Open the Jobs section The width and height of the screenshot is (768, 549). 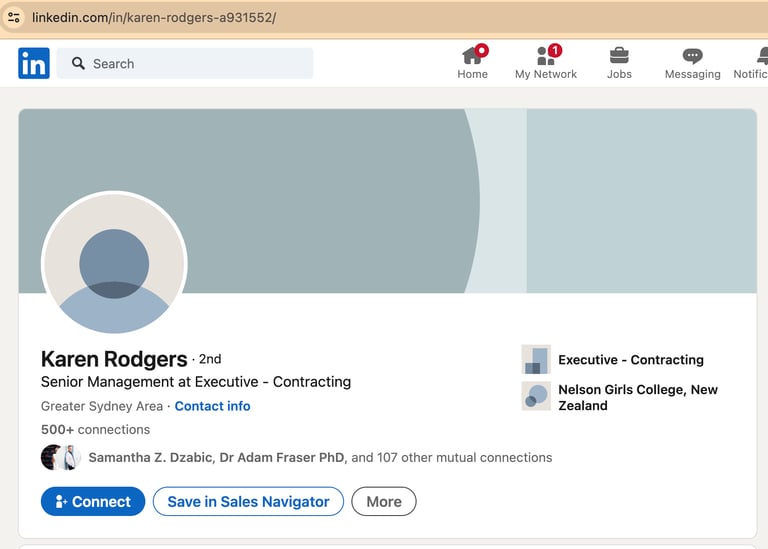click(x=619, y=63)
